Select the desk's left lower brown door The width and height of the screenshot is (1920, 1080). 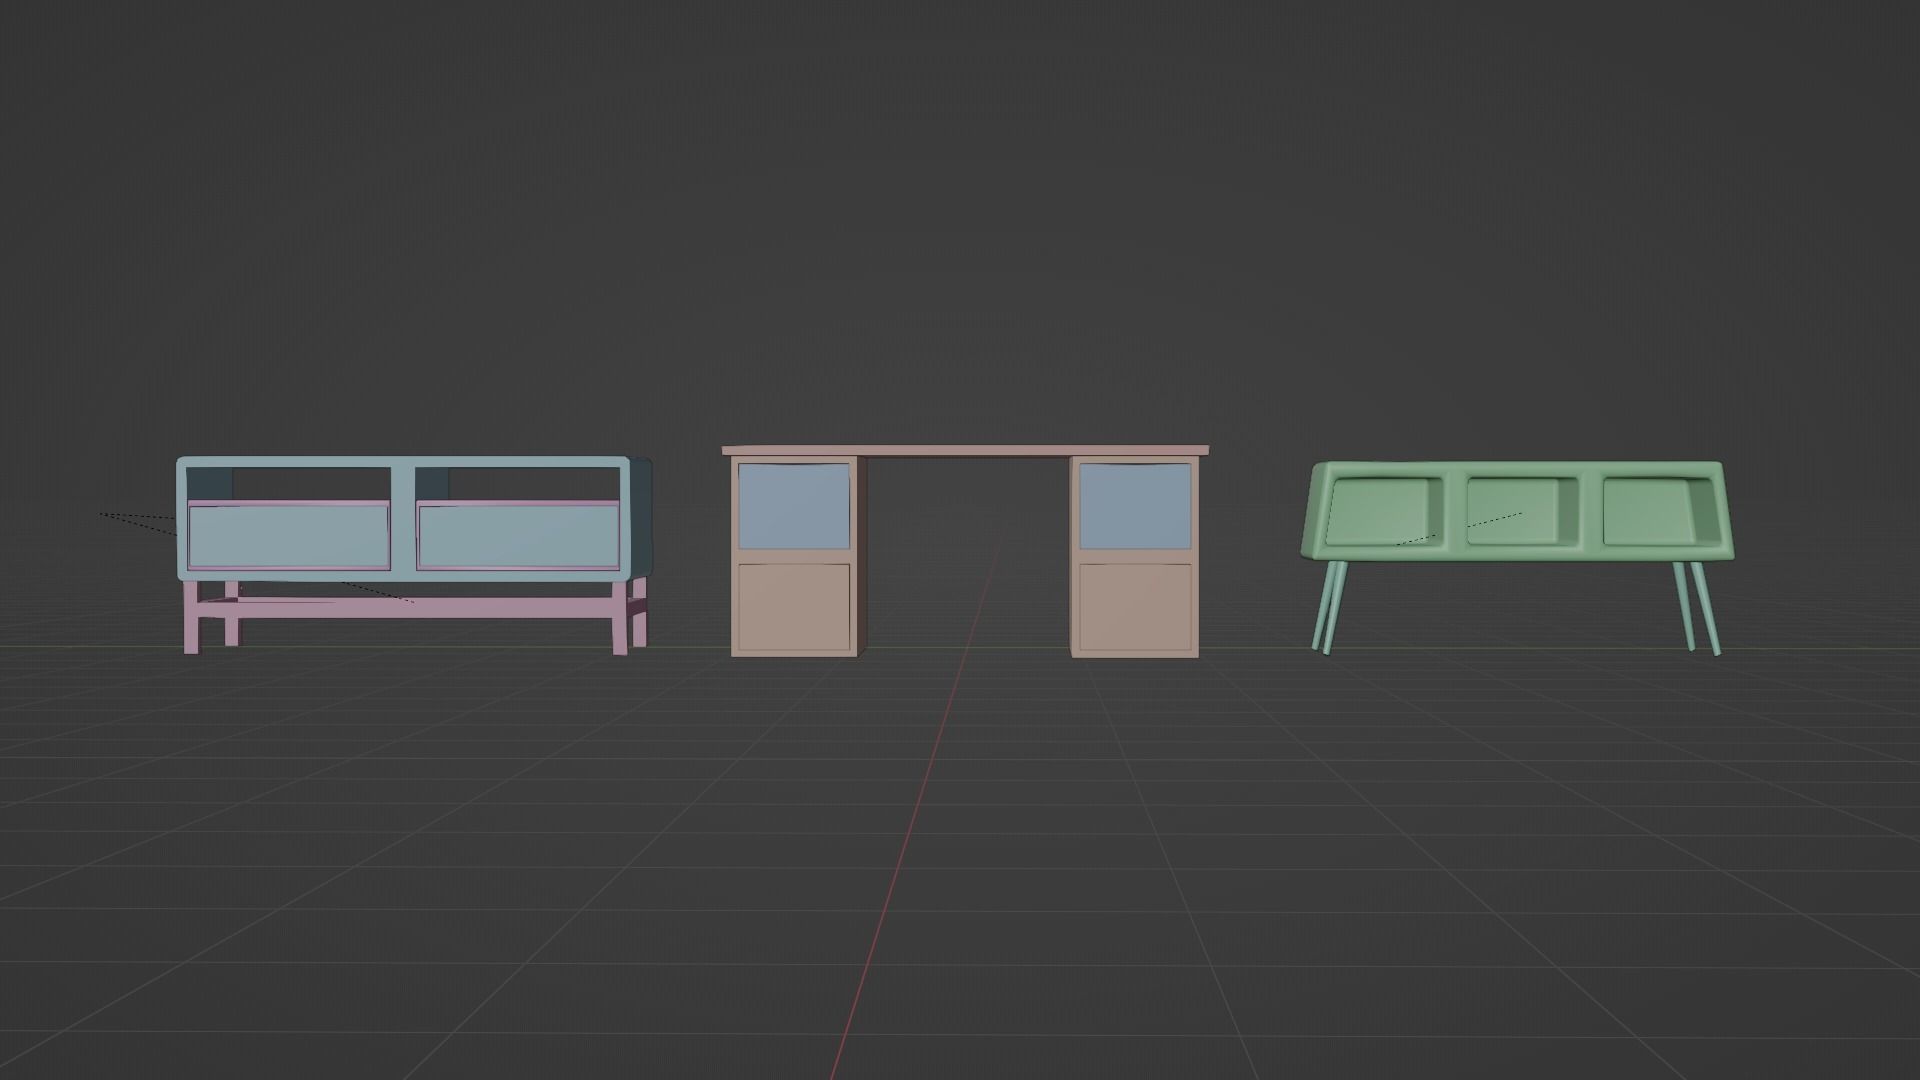pyautogui.click(x=794, y=606)
